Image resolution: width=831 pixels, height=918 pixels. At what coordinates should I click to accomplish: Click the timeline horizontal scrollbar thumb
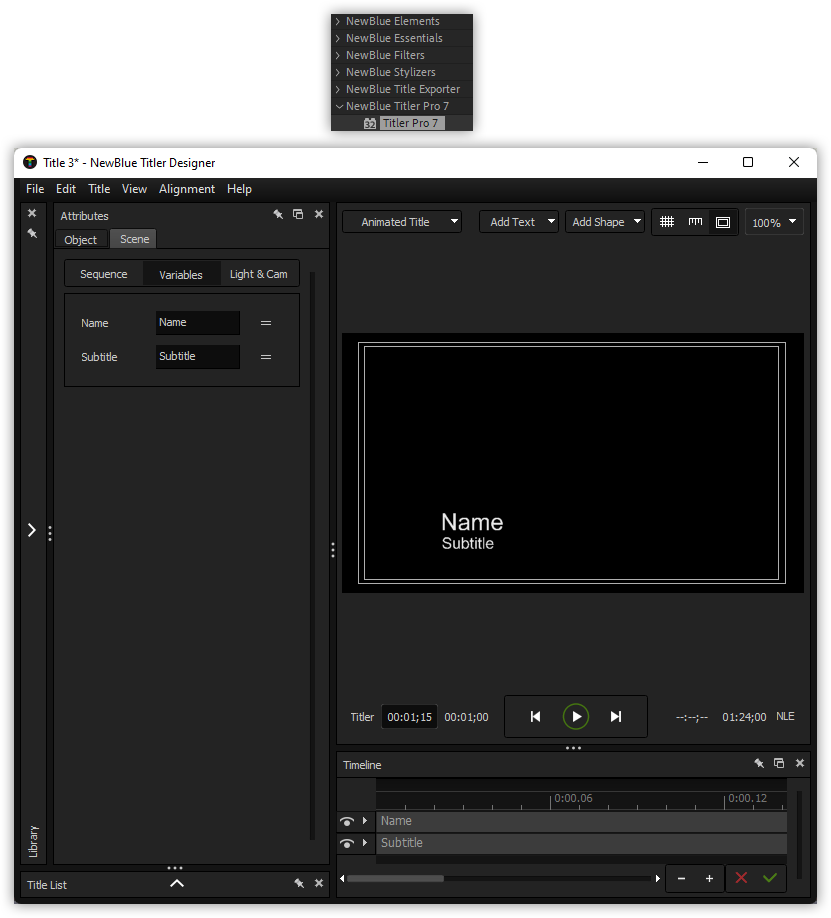395,878
